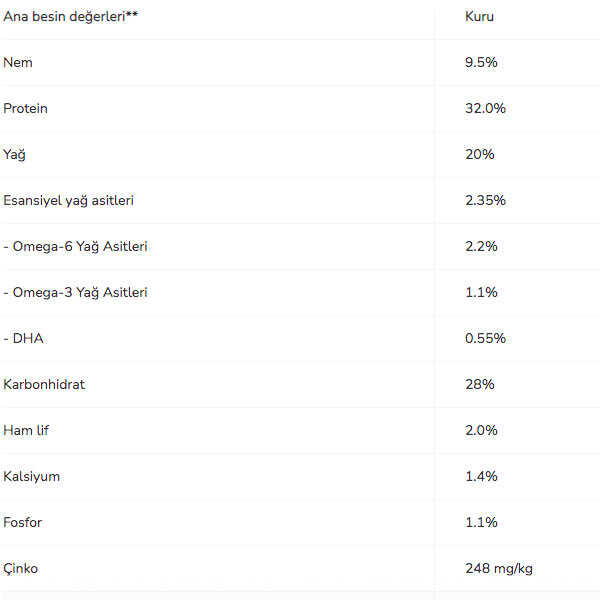The width and height of the screenshot is (600, 600).
Task: Click the 9.5% moisture value
Action: (x=481, y=62)
